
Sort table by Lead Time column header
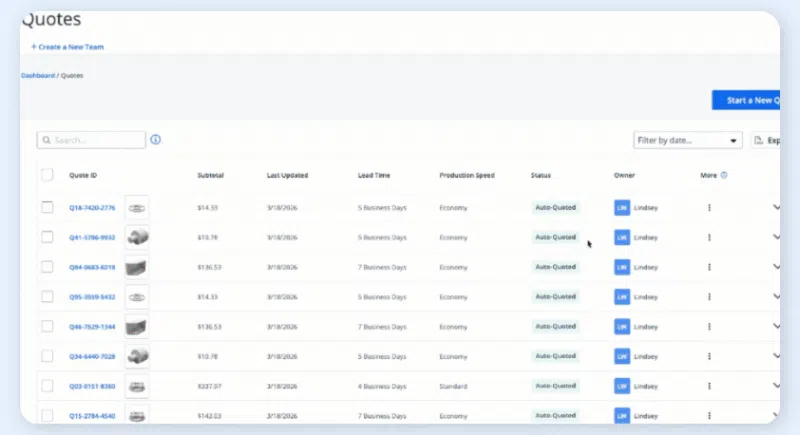click(x=373, y=175)
